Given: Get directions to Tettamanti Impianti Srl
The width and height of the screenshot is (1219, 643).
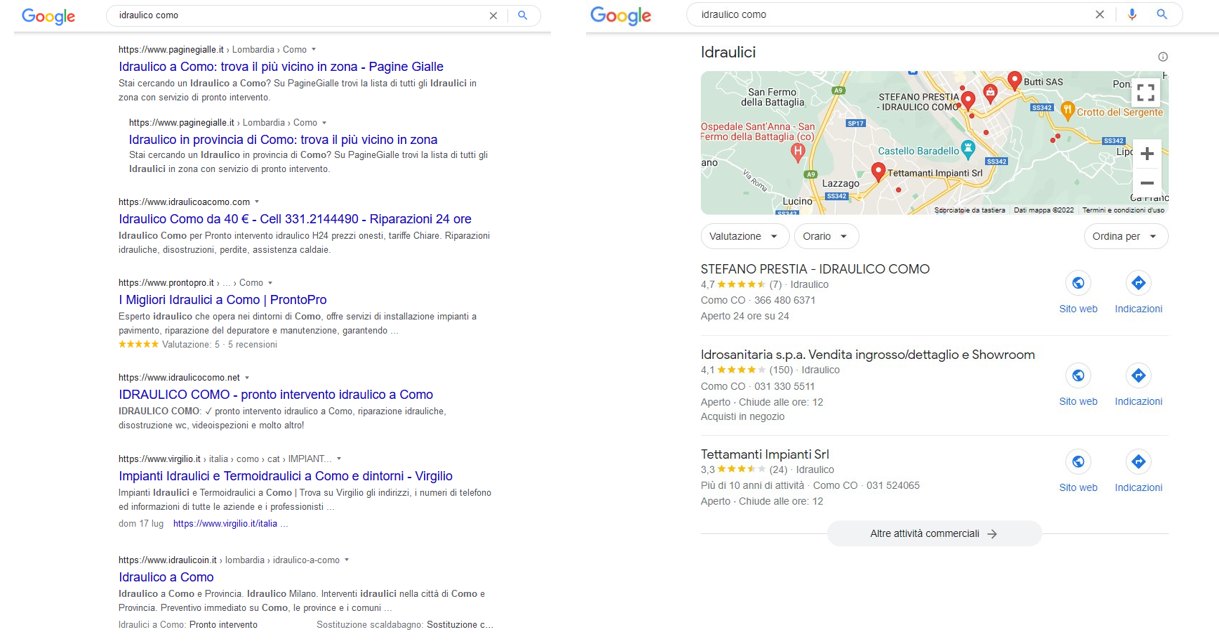Looking at the screenshot, I should (x=1137, y=462).
